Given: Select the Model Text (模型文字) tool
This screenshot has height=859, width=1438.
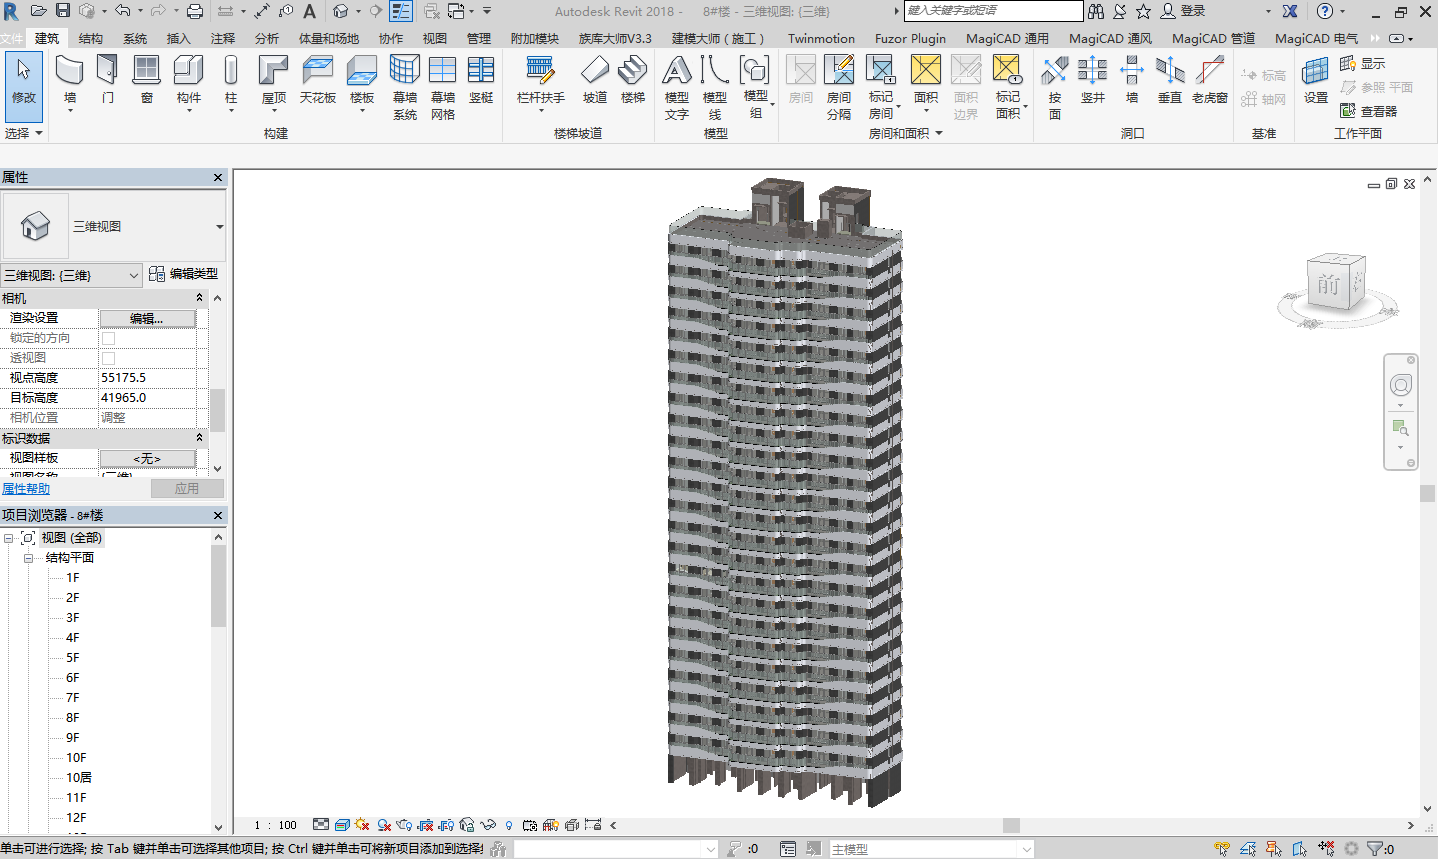Looking at the screenshot, I should (677, 87).
